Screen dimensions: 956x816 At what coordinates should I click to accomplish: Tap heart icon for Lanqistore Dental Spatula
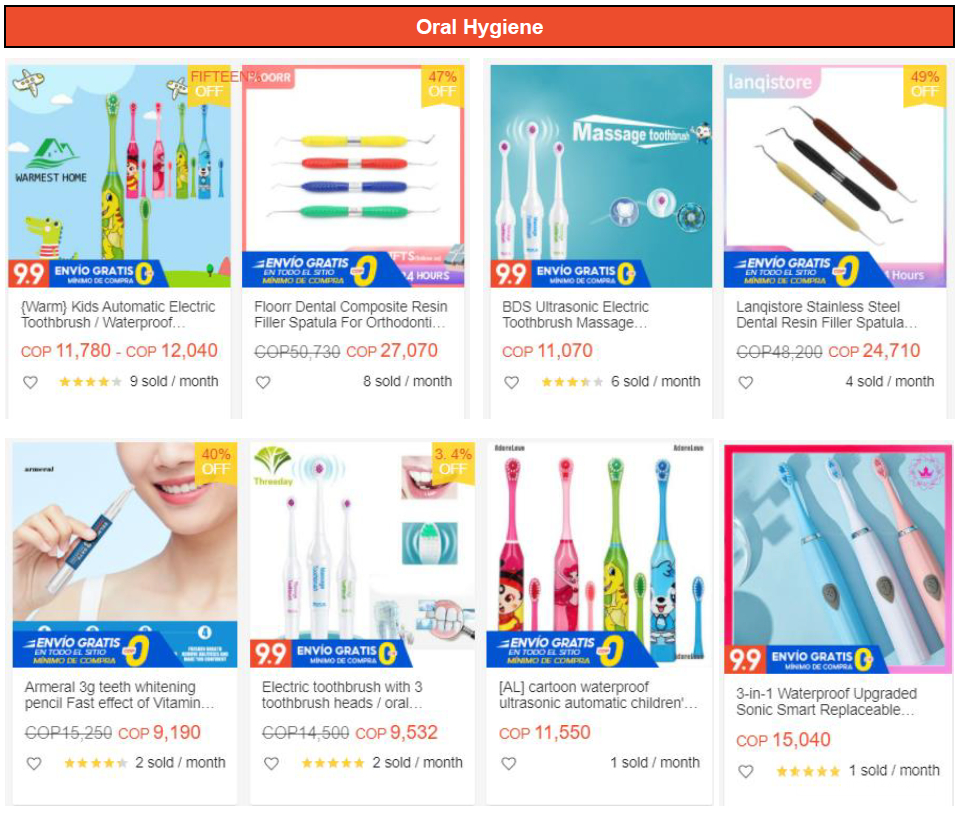tap(746, 382)
